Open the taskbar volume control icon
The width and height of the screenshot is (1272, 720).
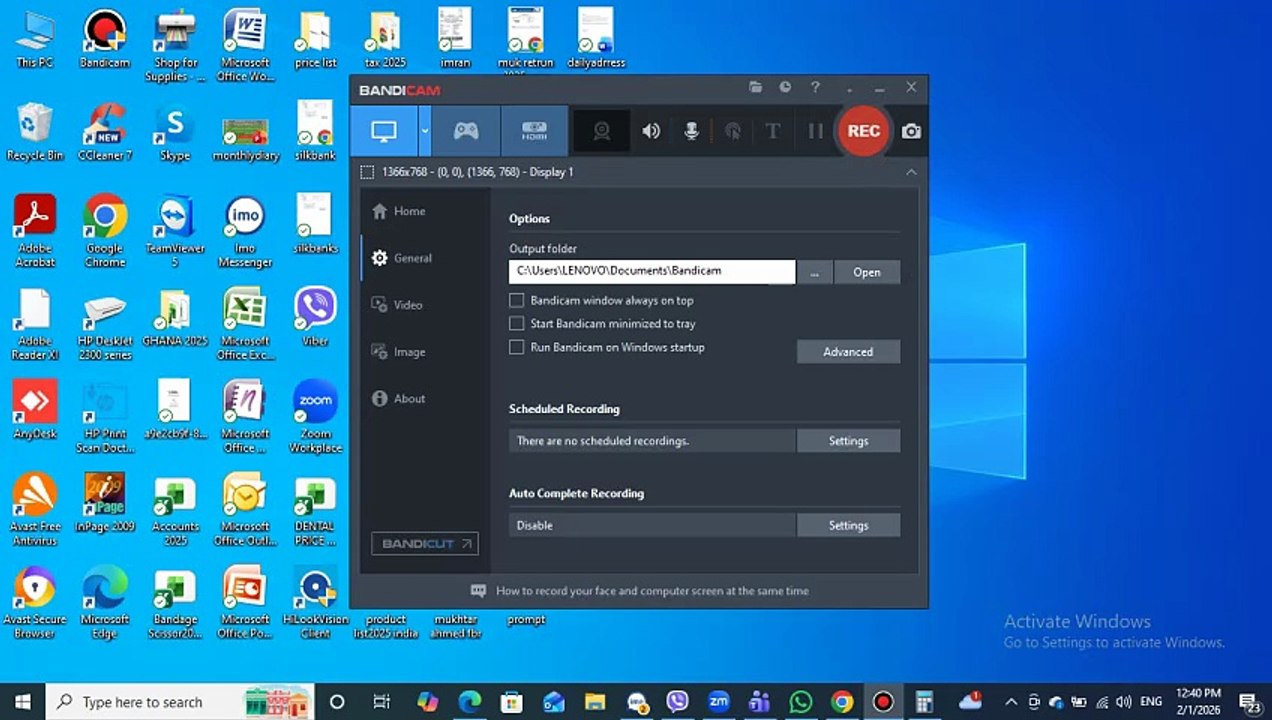[x=1124, y=702]
